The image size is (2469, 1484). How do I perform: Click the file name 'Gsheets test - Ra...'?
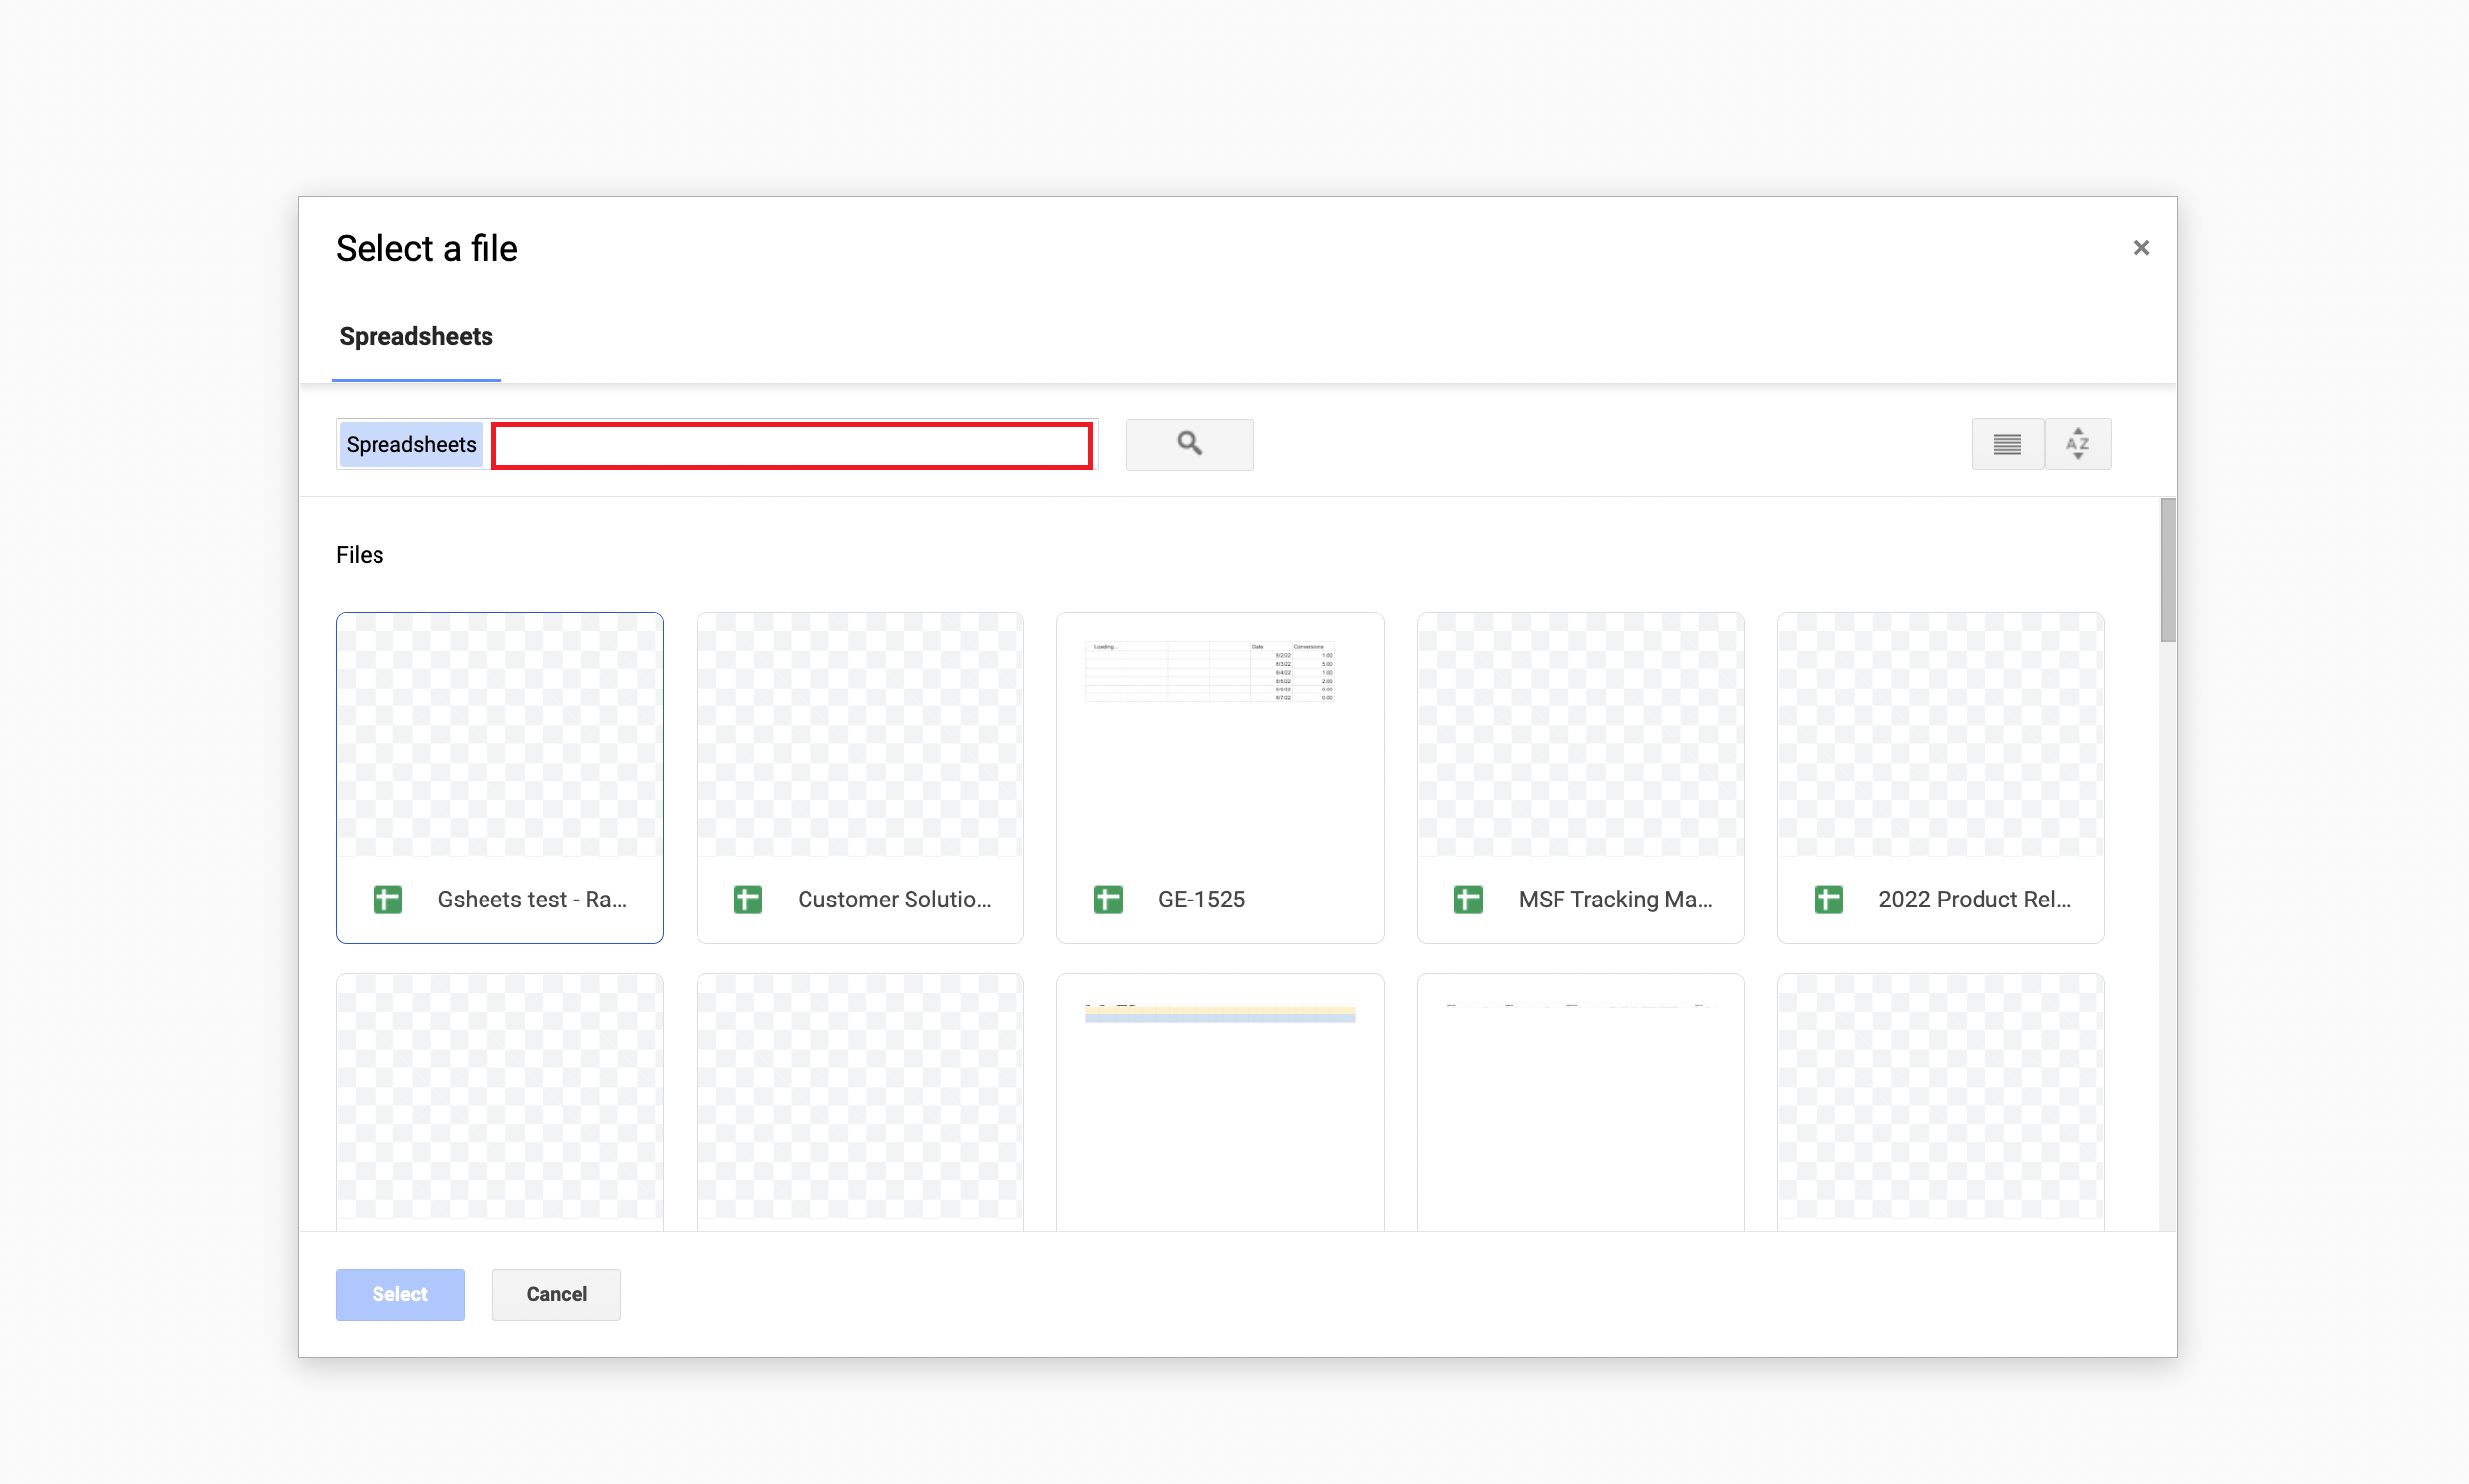(x=532, y=899)
